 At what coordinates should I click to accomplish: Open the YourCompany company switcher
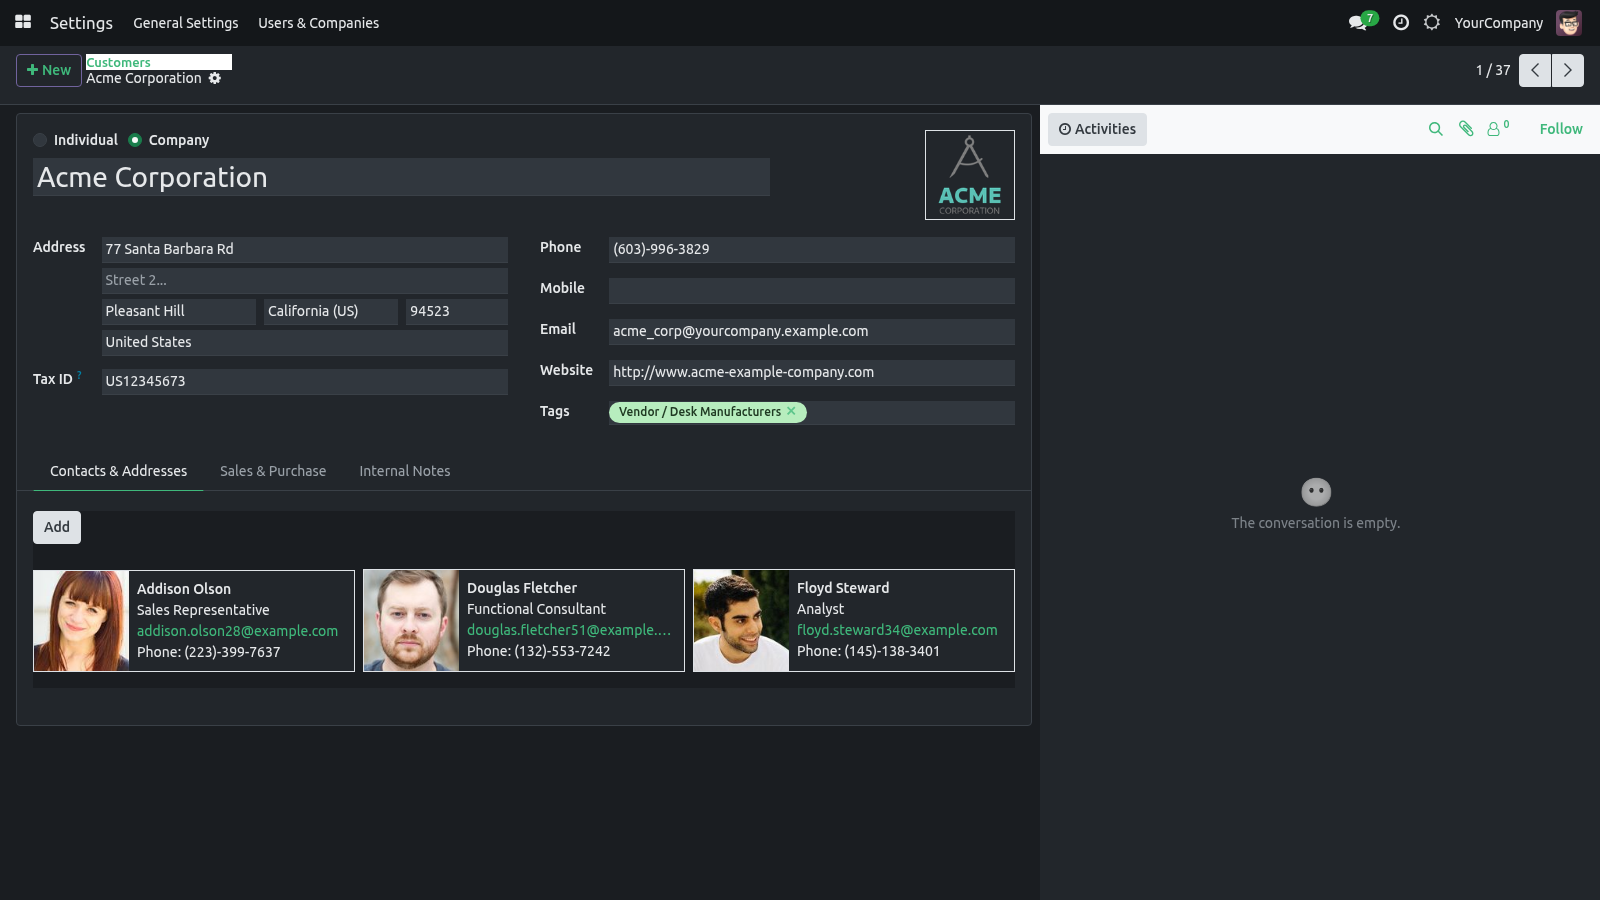(1498, 23)
